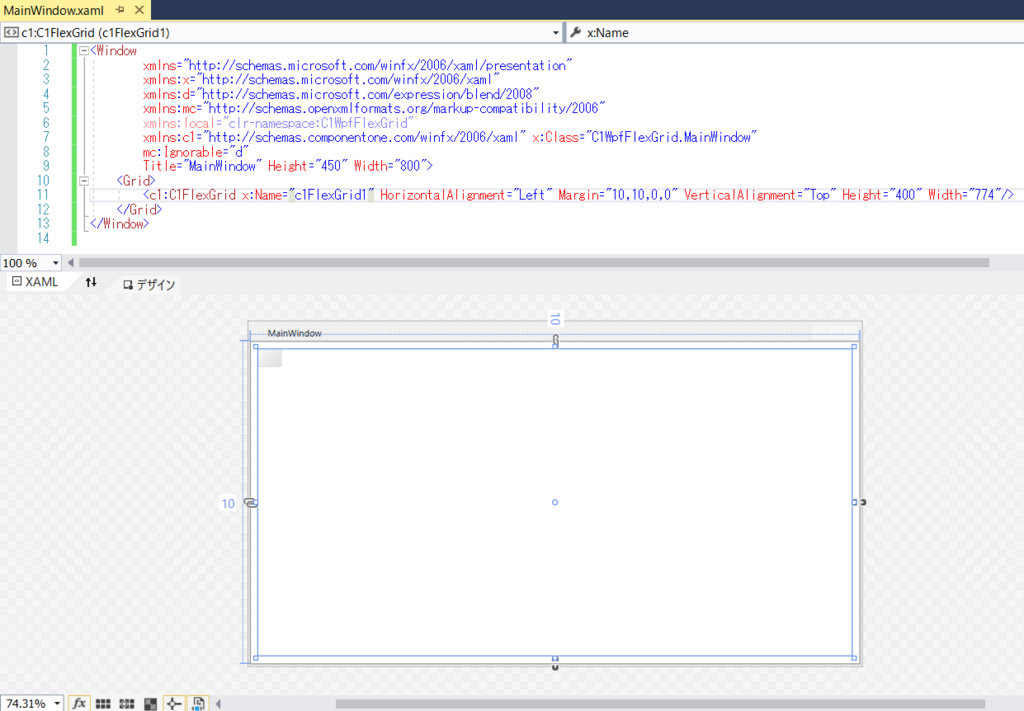Open the c1:C1FlexGrid element dropdown
The image size is (1024, 711).
(556, 33)
